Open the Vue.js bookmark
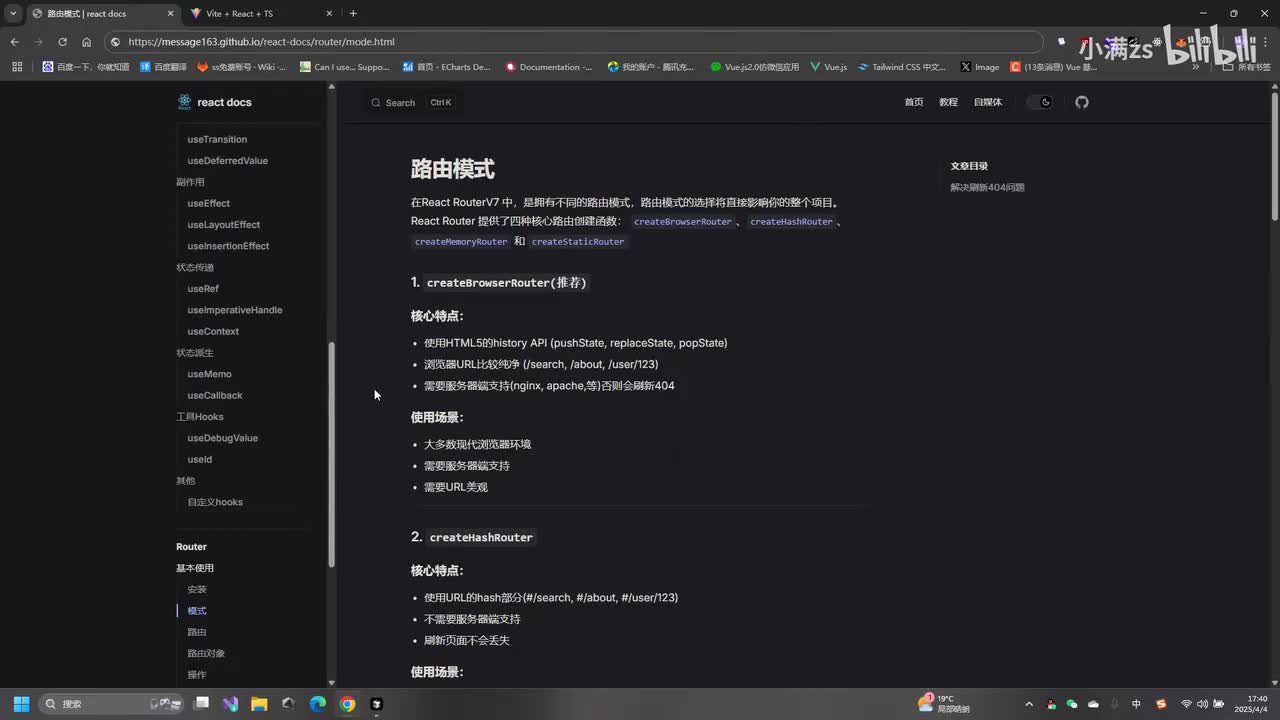The height and width of the screenshot is (720, 1280). pyautogui.click(x=829, y=67)
